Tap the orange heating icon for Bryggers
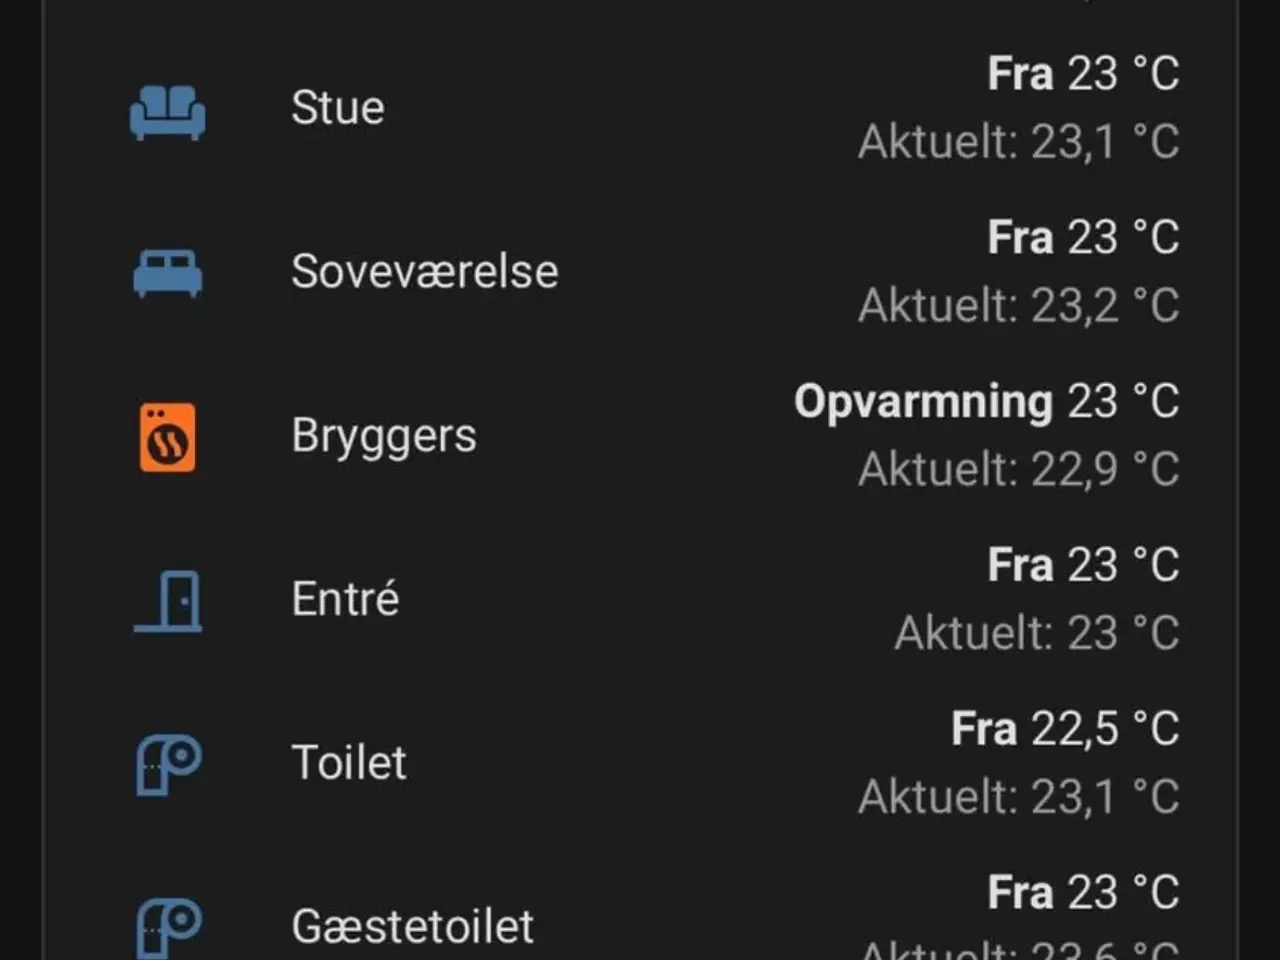The height and width of the screenshot is (960, 1280). click(168, 437)
